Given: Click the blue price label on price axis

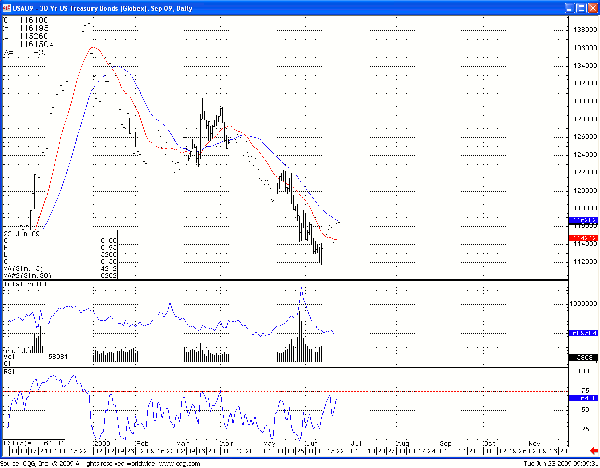Looking at the screenshot, I should point(582,219).
